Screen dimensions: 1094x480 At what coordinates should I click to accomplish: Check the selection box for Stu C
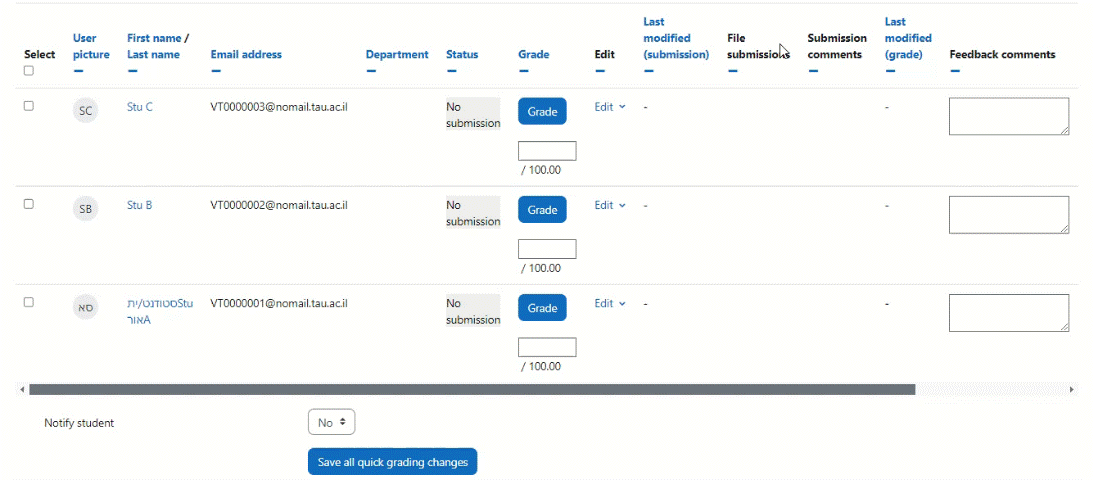click(x=29, y=106)
